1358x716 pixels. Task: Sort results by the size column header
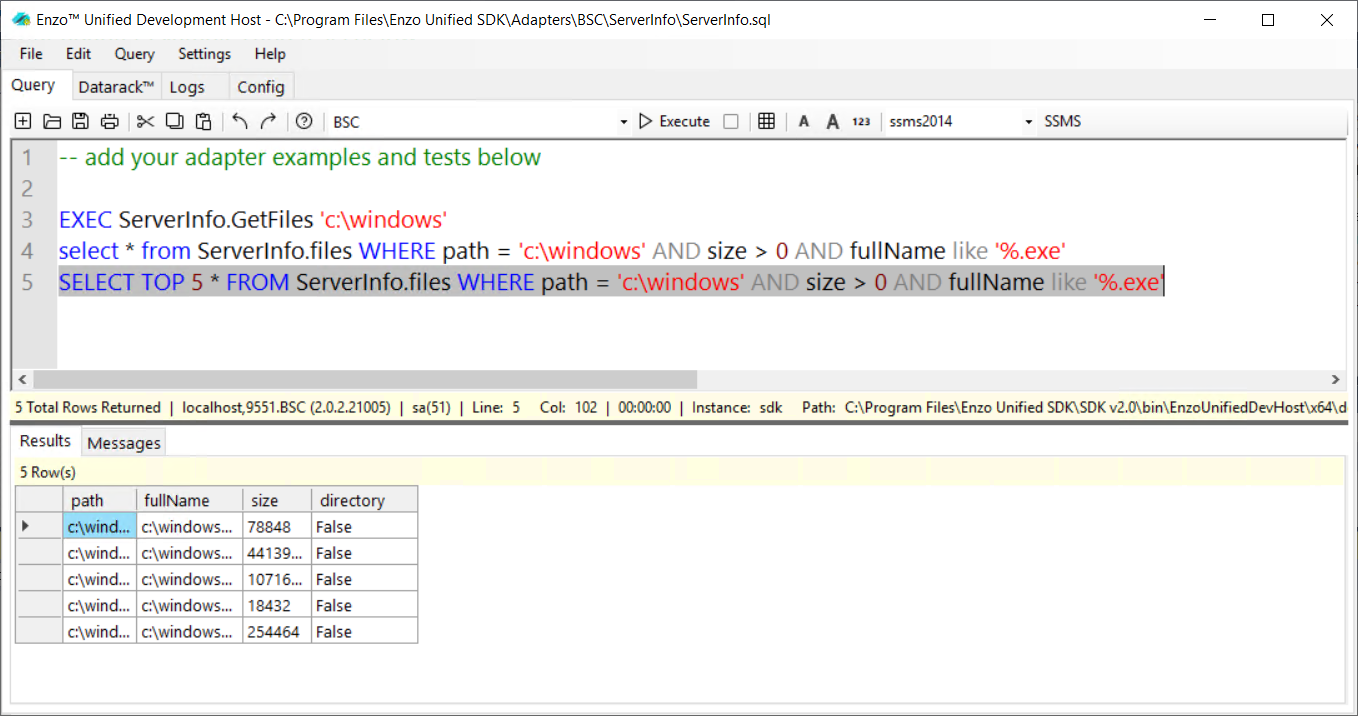[277, 500]
